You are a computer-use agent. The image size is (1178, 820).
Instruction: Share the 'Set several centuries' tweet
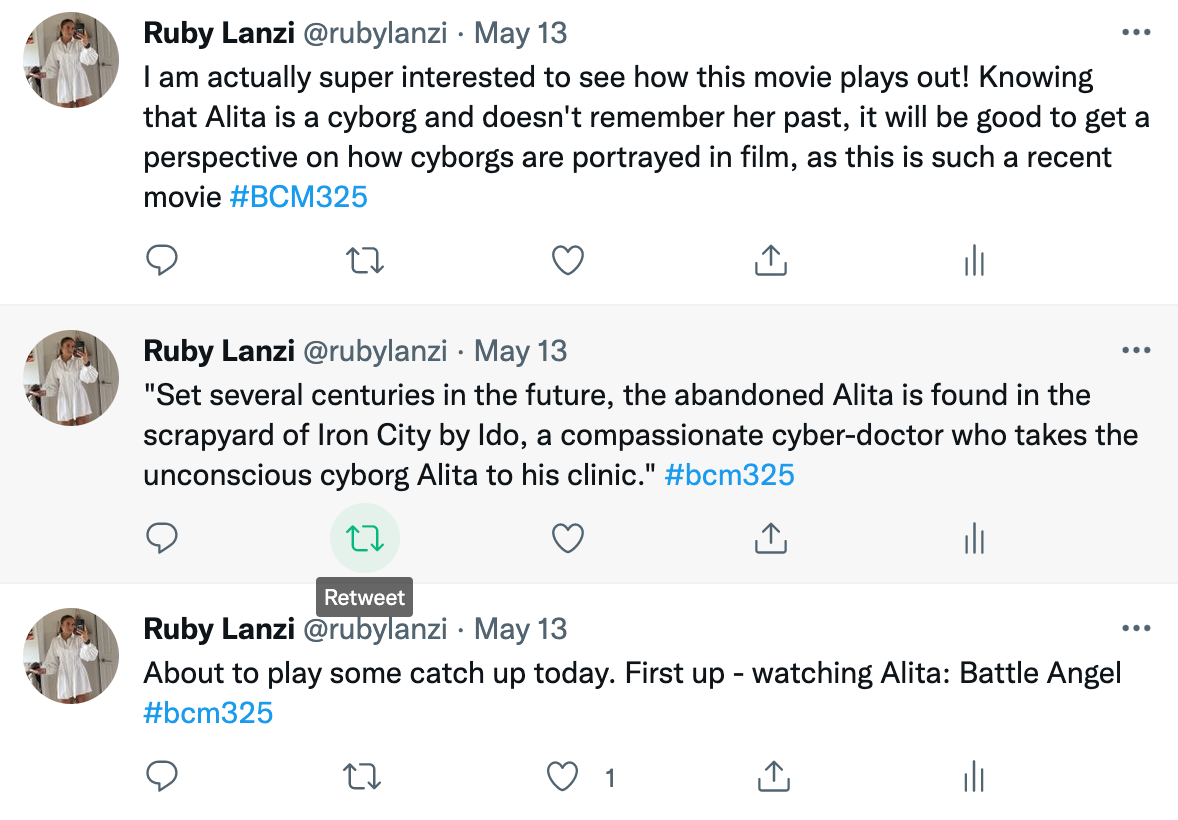(x=770, y=539)
